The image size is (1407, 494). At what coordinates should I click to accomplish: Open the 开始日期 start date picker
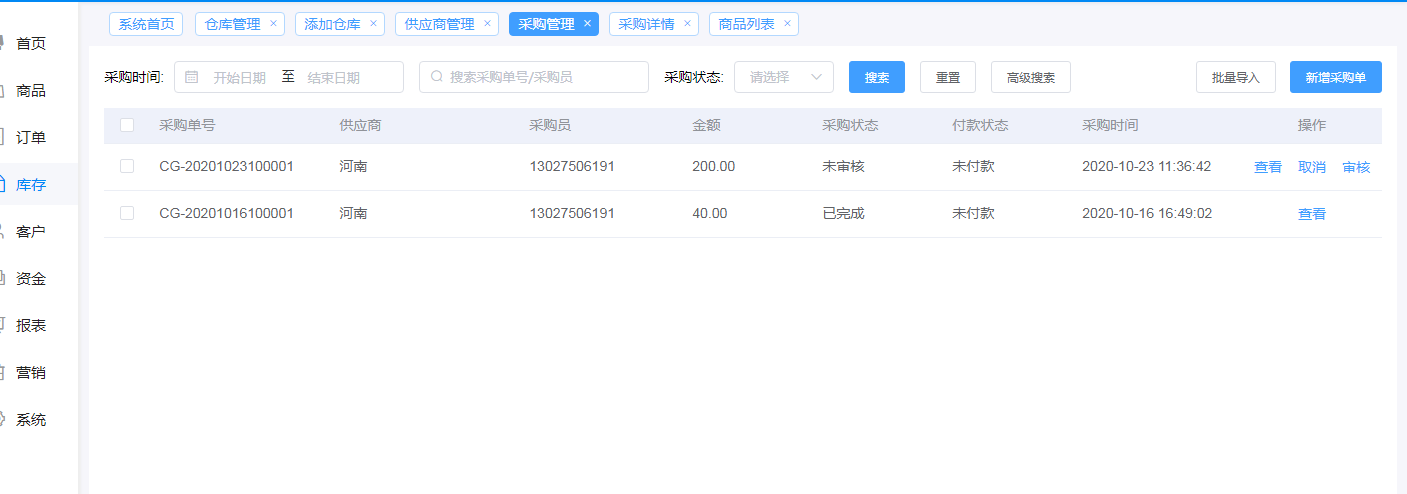(239, 77)
